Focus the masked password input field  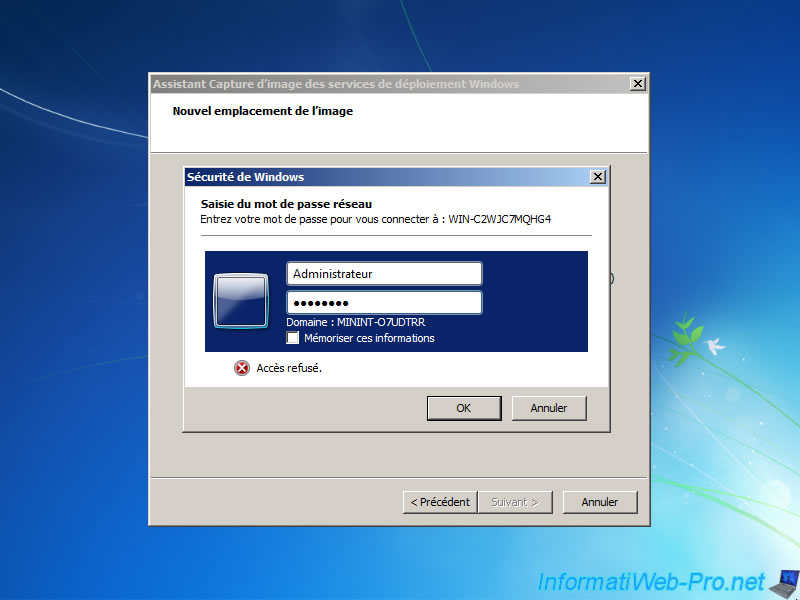tap(384, 301)
